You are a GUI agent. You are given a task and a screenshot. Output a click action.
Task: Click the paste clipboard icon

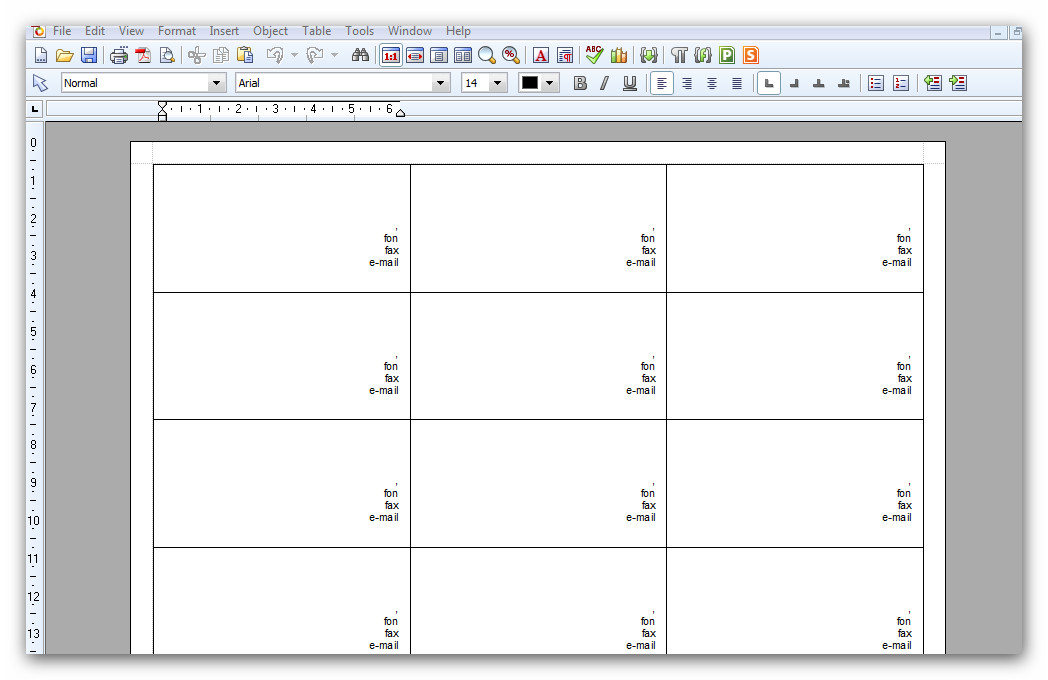click(x=245, y=55)
